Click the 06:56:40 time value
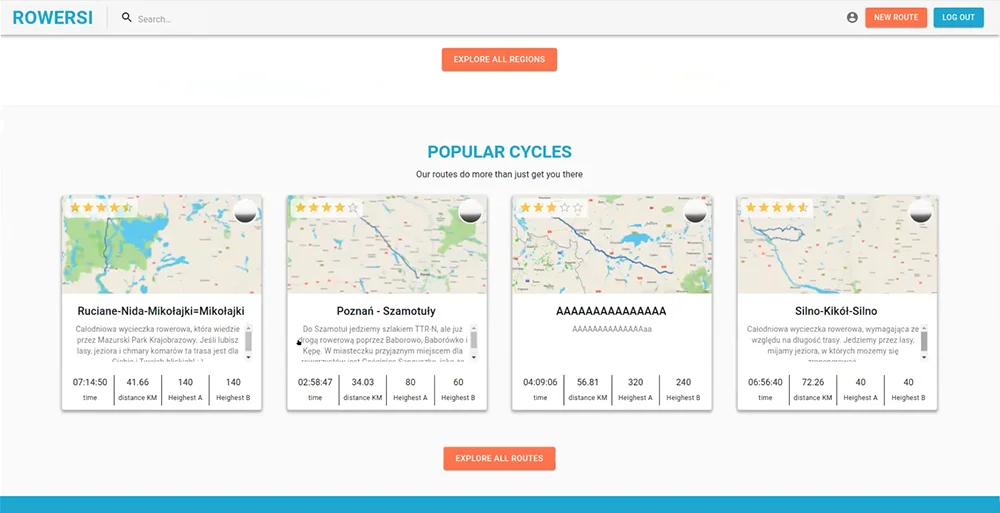Image resolution: width=1000 pixels, height=513 pixels. (x=765, y=382)
